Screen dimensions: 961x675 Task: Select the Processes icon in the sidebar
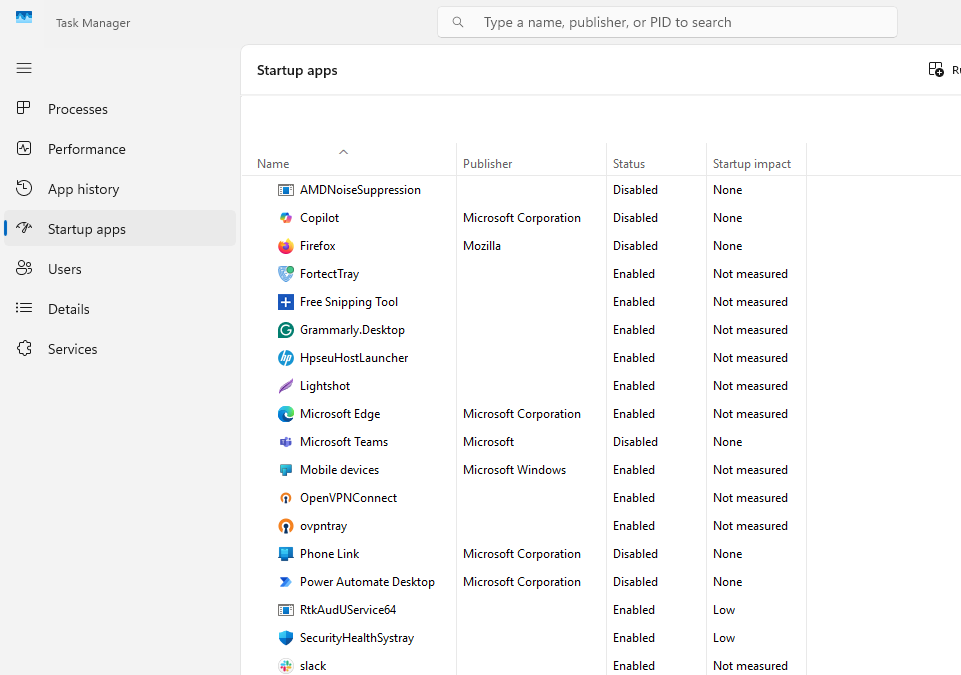[x=24, y=108]
